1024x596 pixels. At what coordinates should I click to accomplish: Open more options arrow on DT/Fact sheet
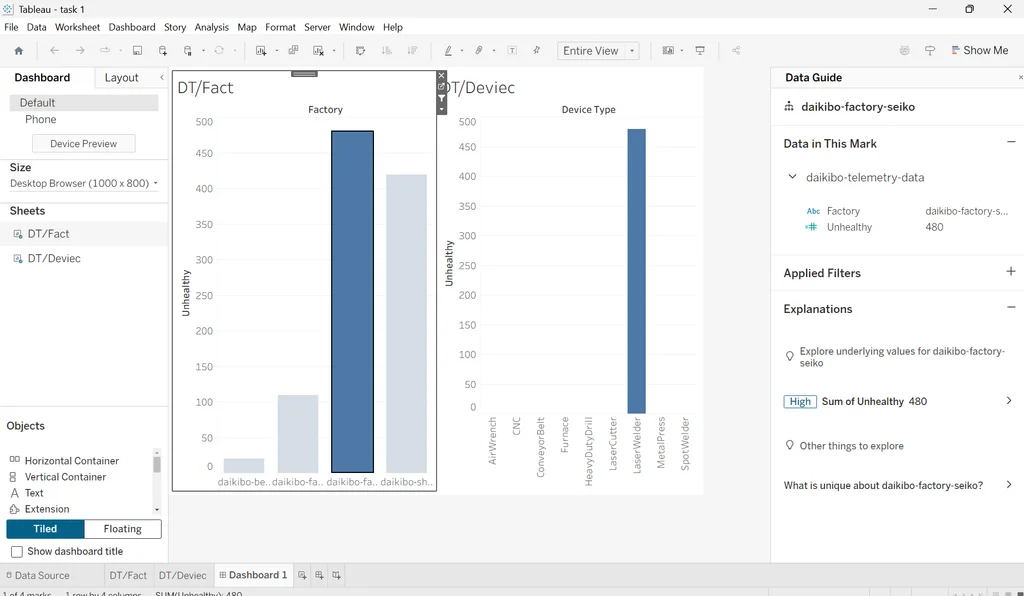[x=441, y=109]
